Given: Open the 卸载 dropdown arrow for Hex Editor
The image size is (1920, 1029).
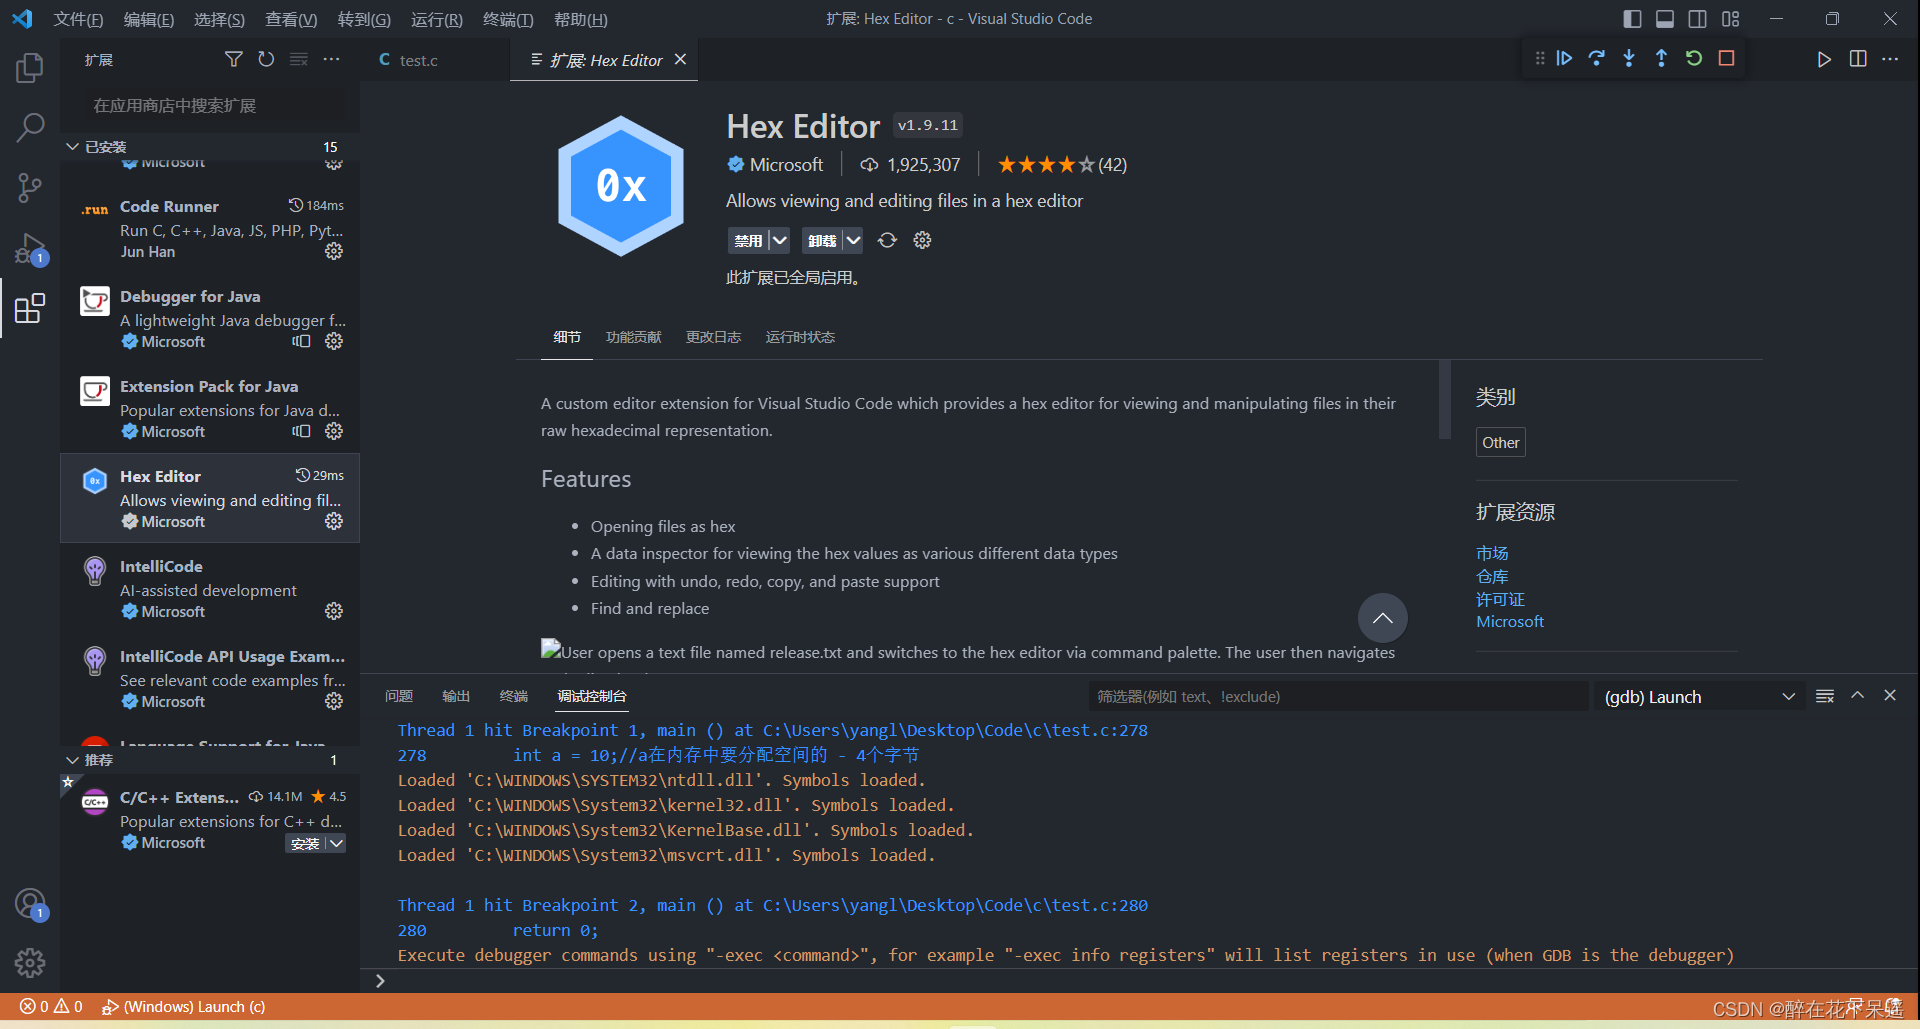Looking at the screenshot, I should (x=852, y=240).
